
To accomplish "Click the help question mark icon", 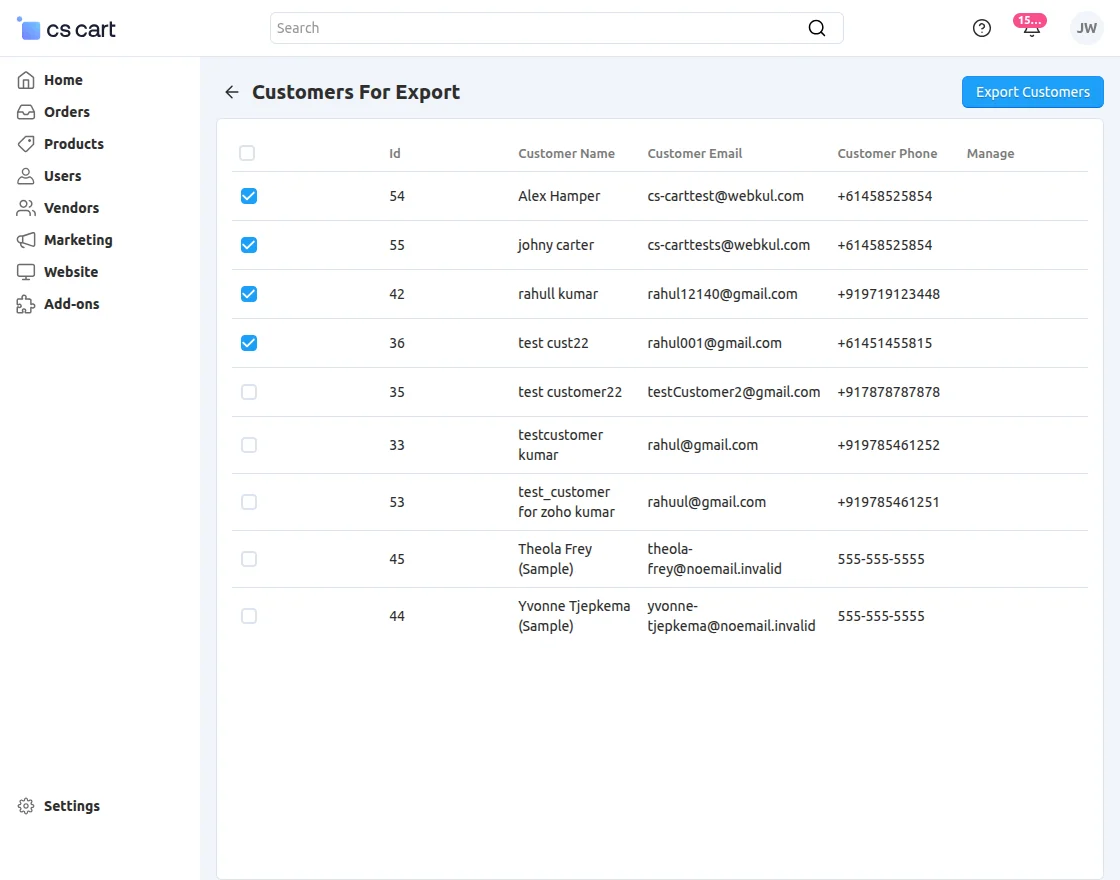I will tap(981, 28).
